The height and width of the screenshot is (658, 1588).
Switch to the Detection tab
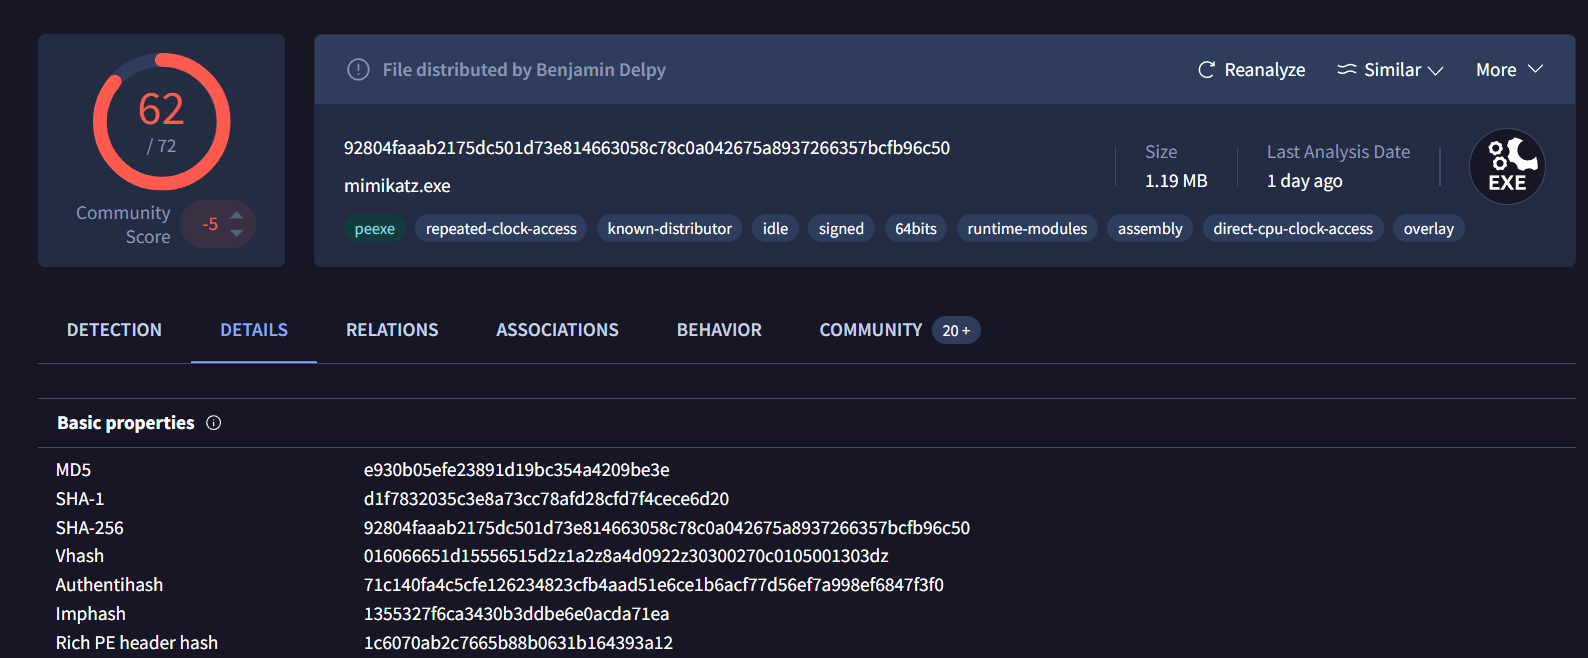[x=114, y=330]
